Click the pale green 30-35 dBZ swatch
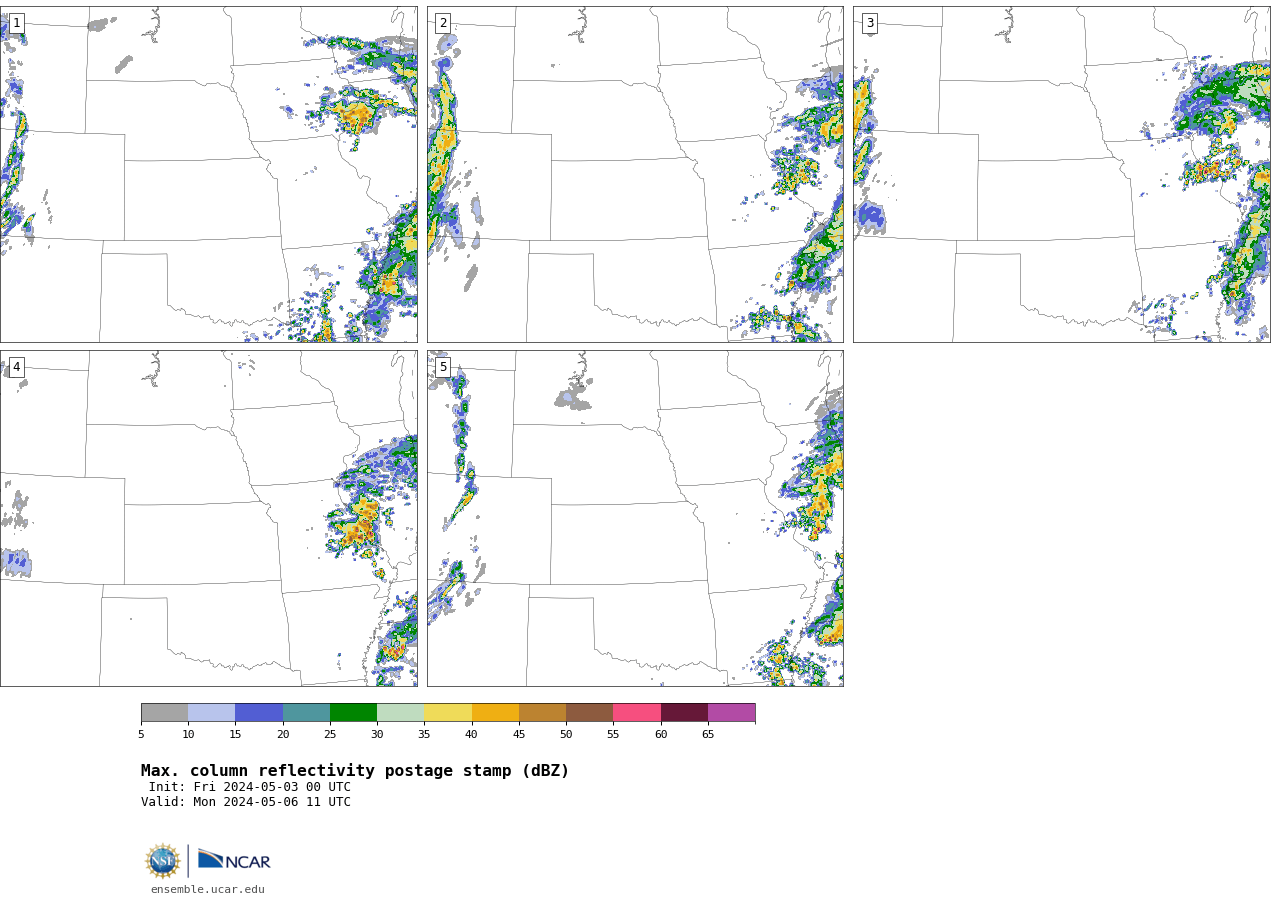Image resolution: width=1280 pixels, height=901 pixels. (x=401, y=713)
